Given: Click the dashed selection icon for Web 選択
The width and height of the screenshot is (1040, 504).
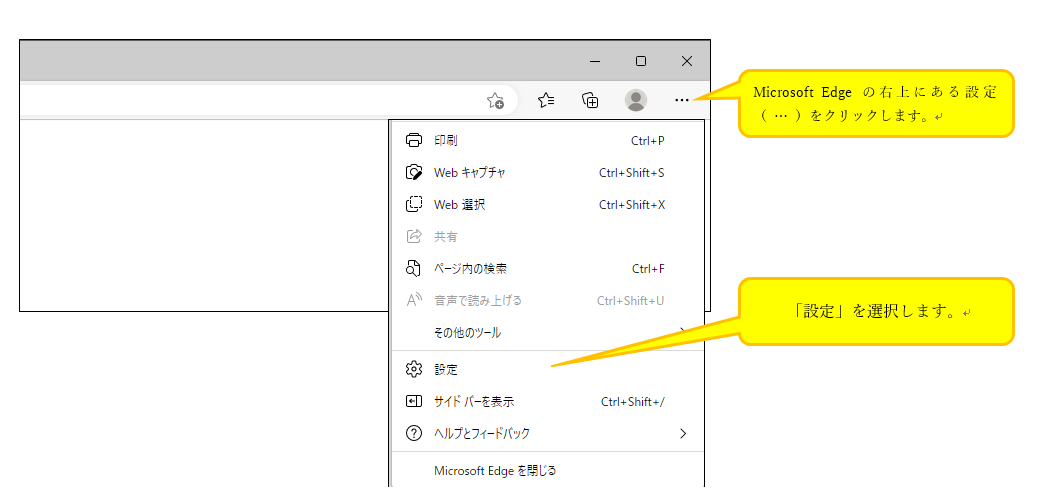Looking at the screenshot, I should [x=414, y=204].
